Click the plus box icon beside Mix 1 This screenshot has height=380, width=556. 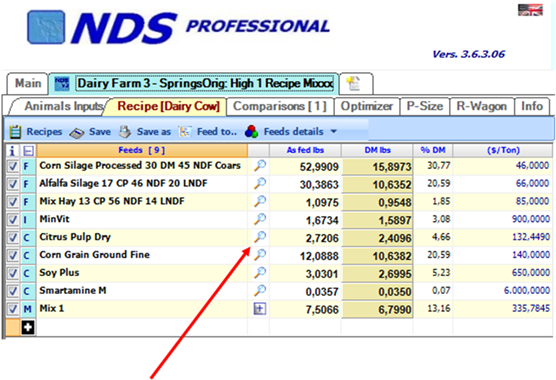pos(260,308)
